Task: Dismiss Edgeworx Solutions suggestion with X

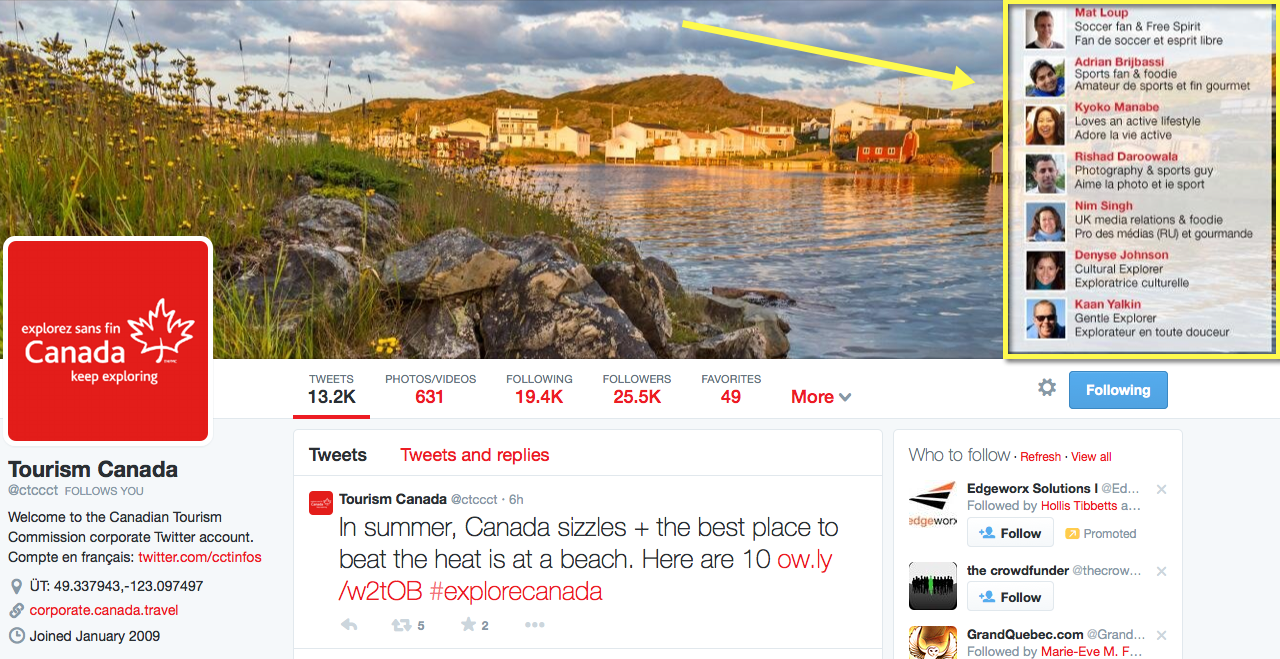Action: click(x=1161, y=490)
